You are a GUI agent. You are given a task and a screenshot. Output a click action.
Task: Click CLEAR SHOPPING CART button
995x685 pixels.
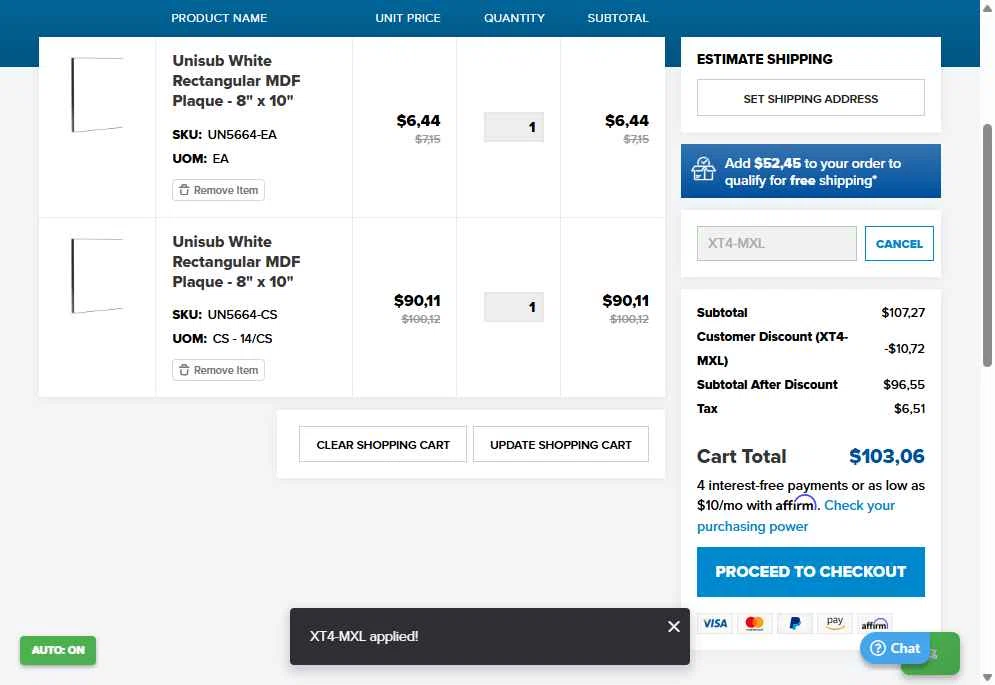383,444
